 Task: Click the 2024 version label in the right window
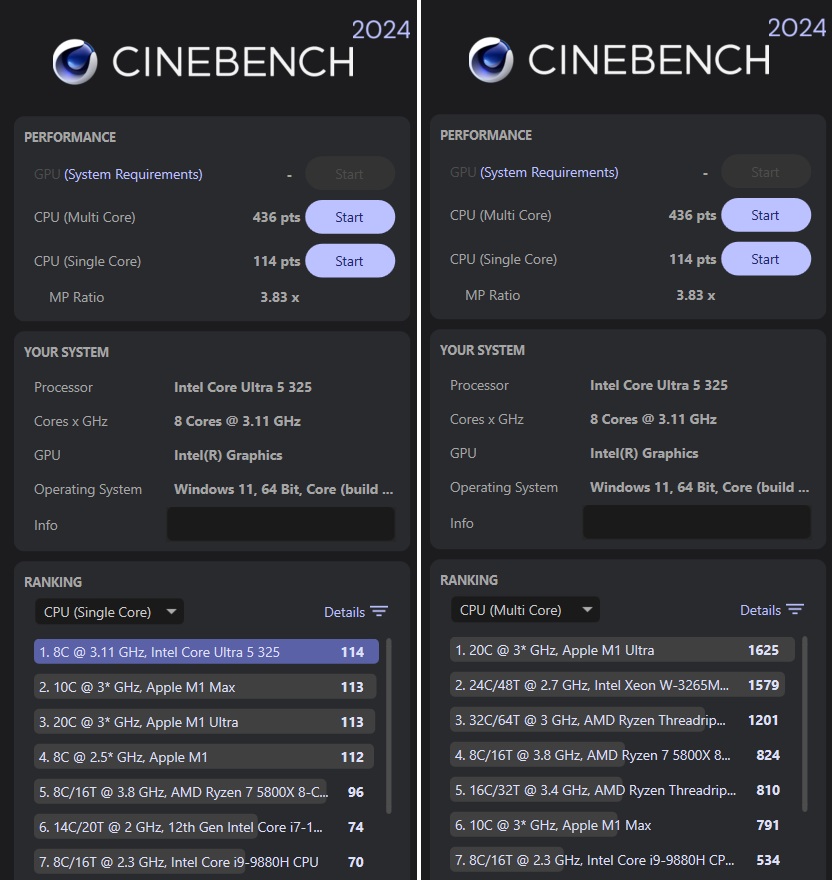(797, 28)
